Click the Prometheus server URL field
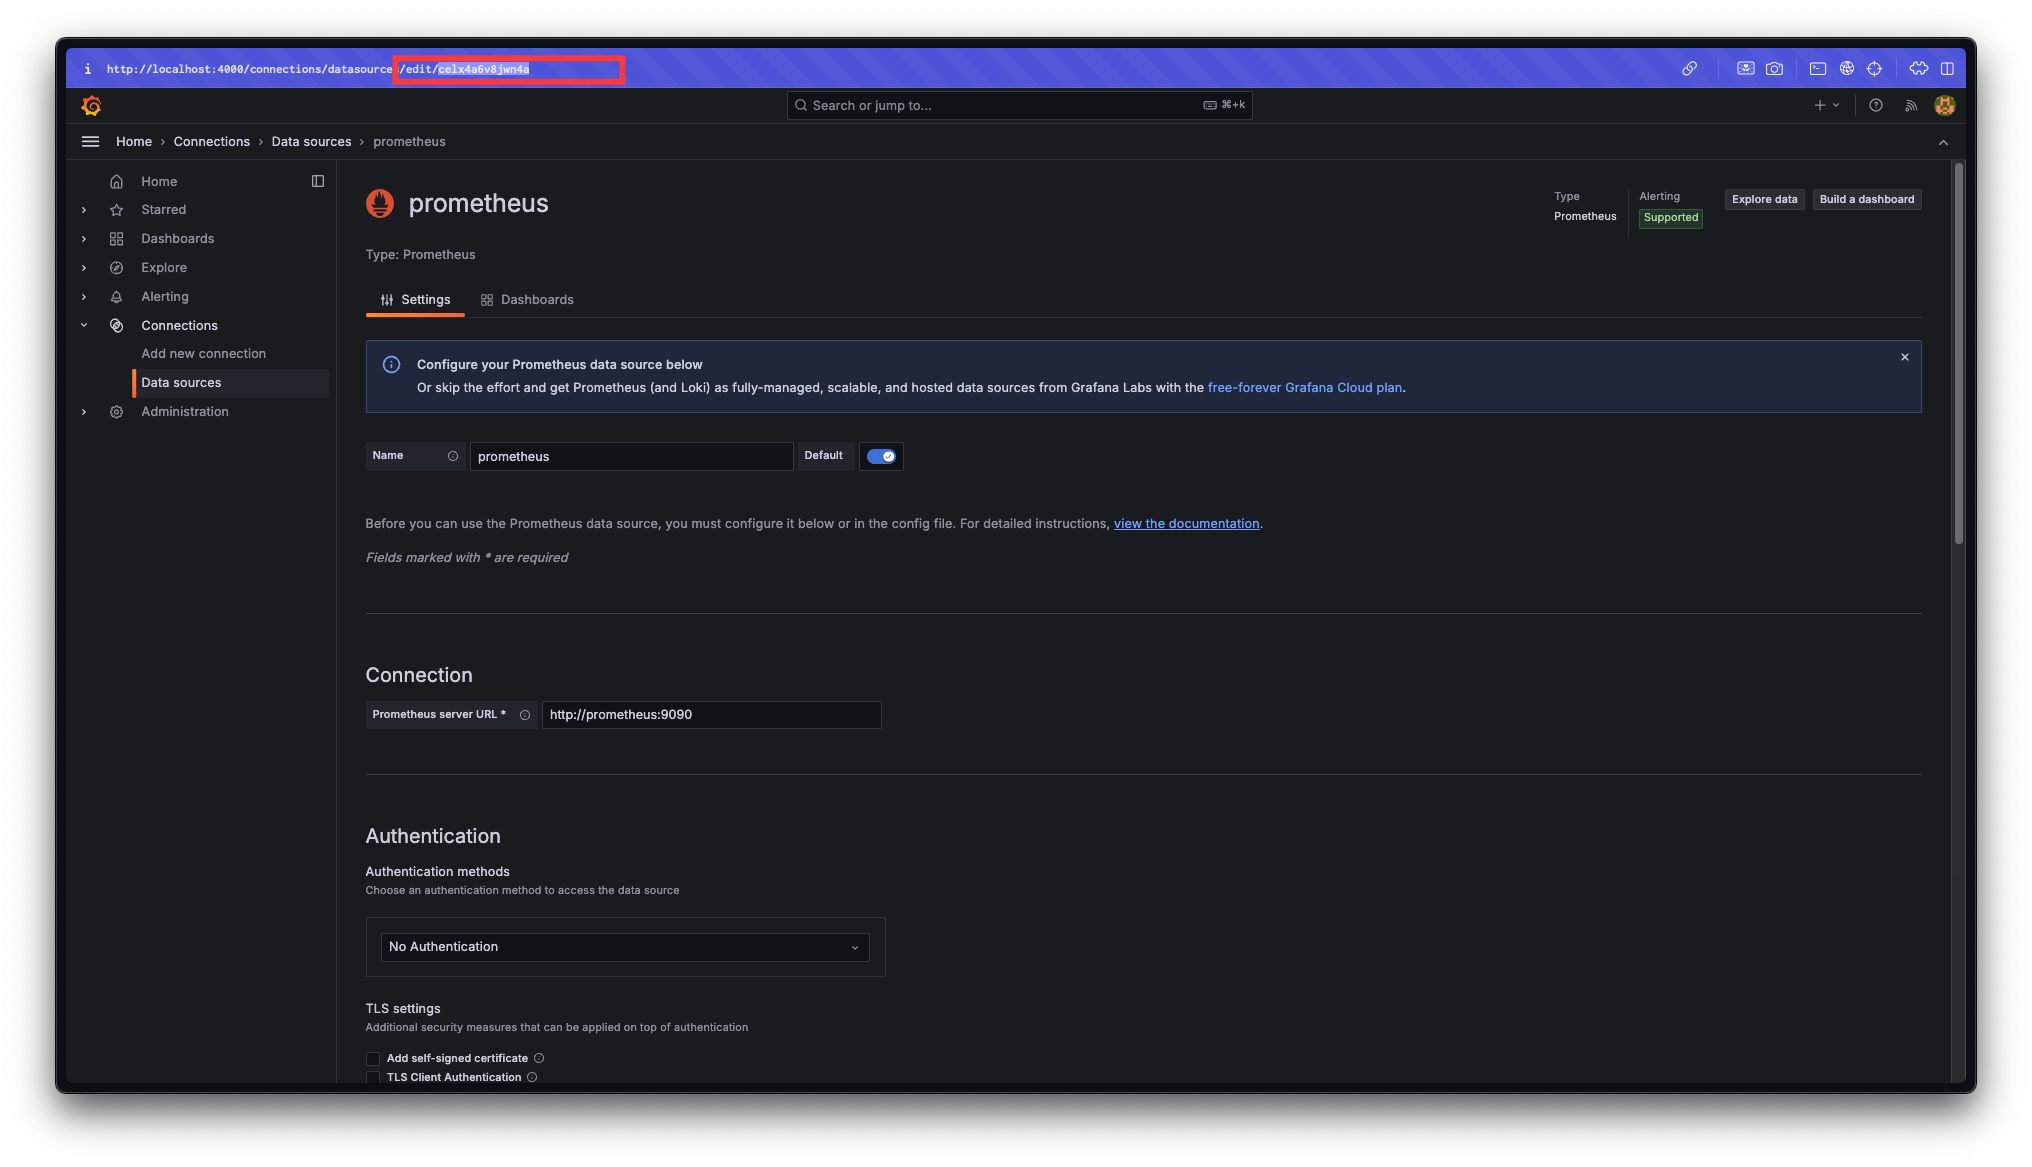 [x=711, y=715]
